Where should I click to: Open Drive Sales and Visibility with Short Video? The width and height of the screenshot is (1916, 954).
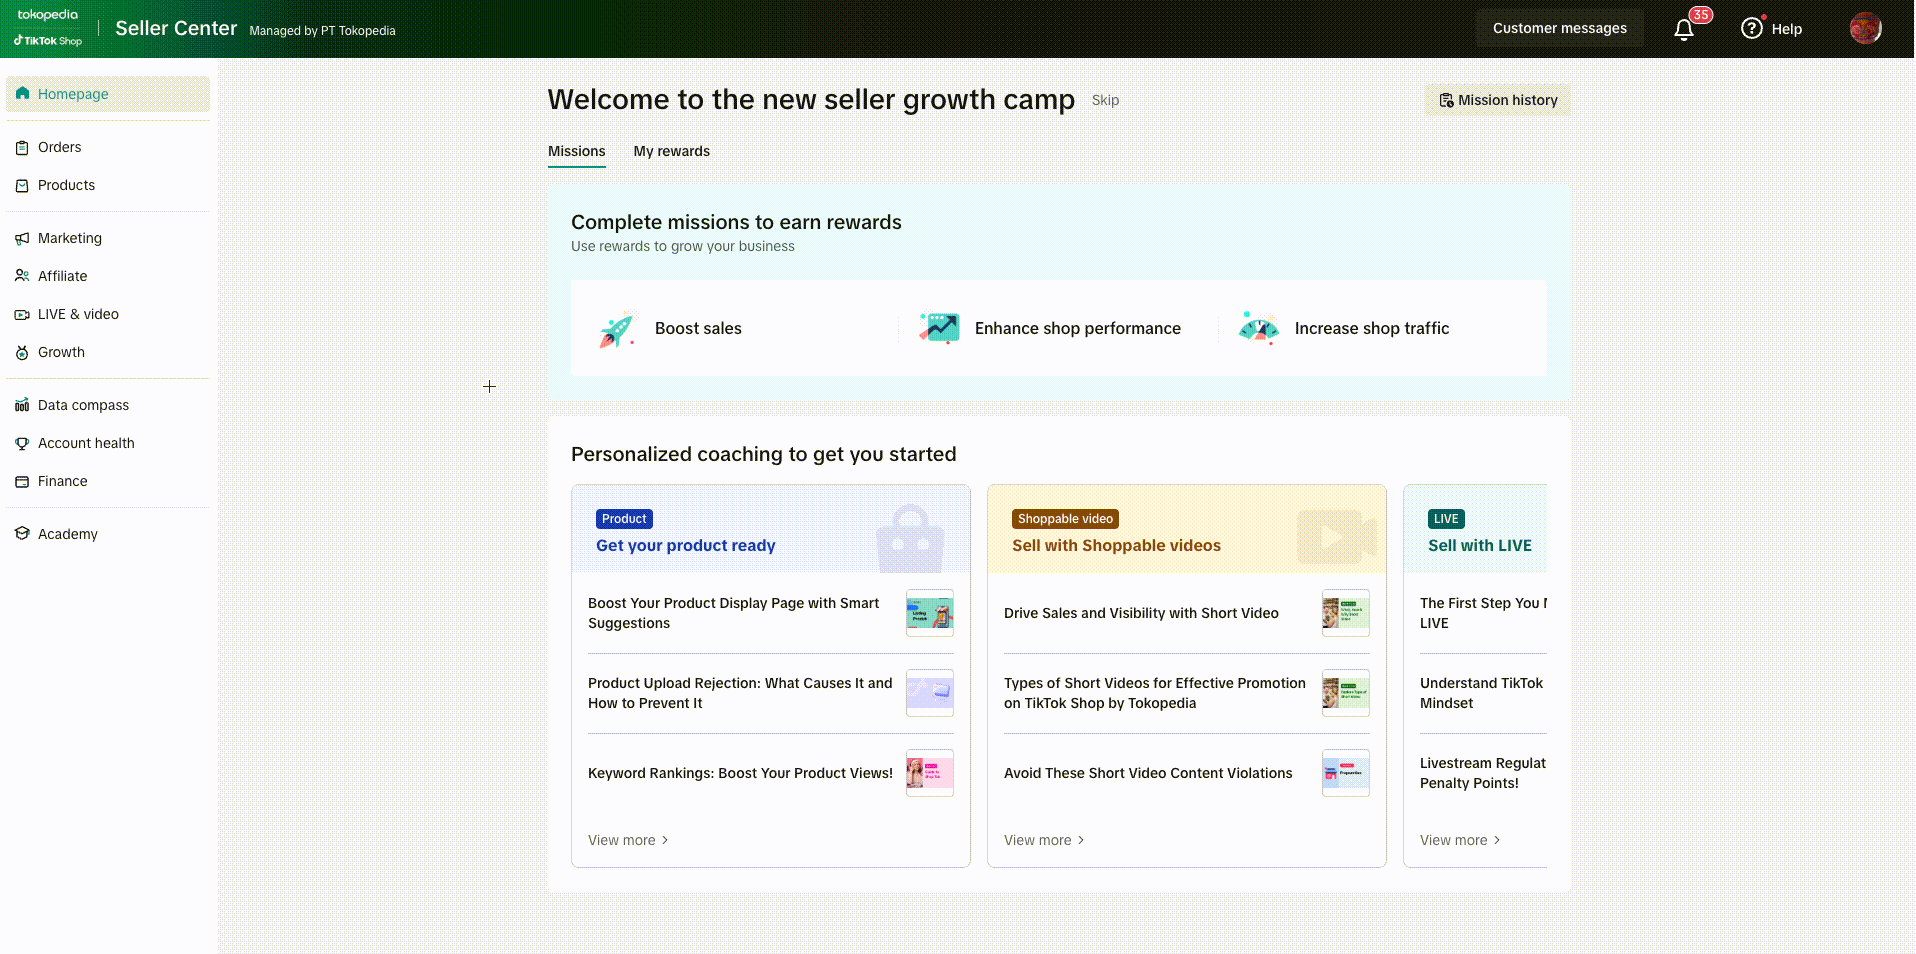pos(1141,613)
